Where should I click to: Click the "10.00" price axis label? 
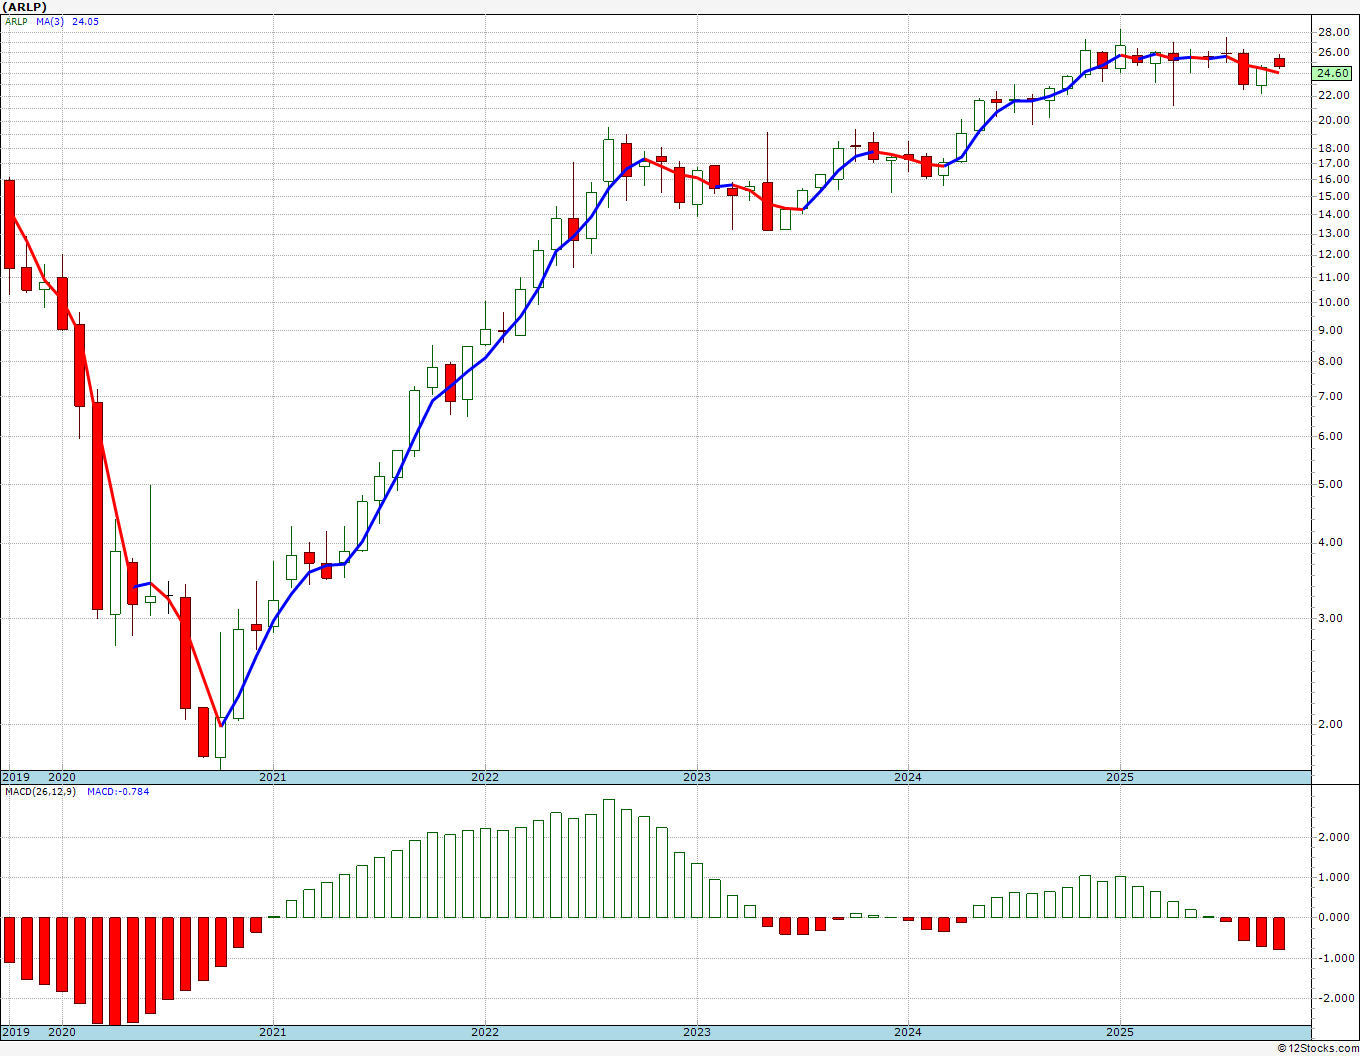pos(1334,302)
